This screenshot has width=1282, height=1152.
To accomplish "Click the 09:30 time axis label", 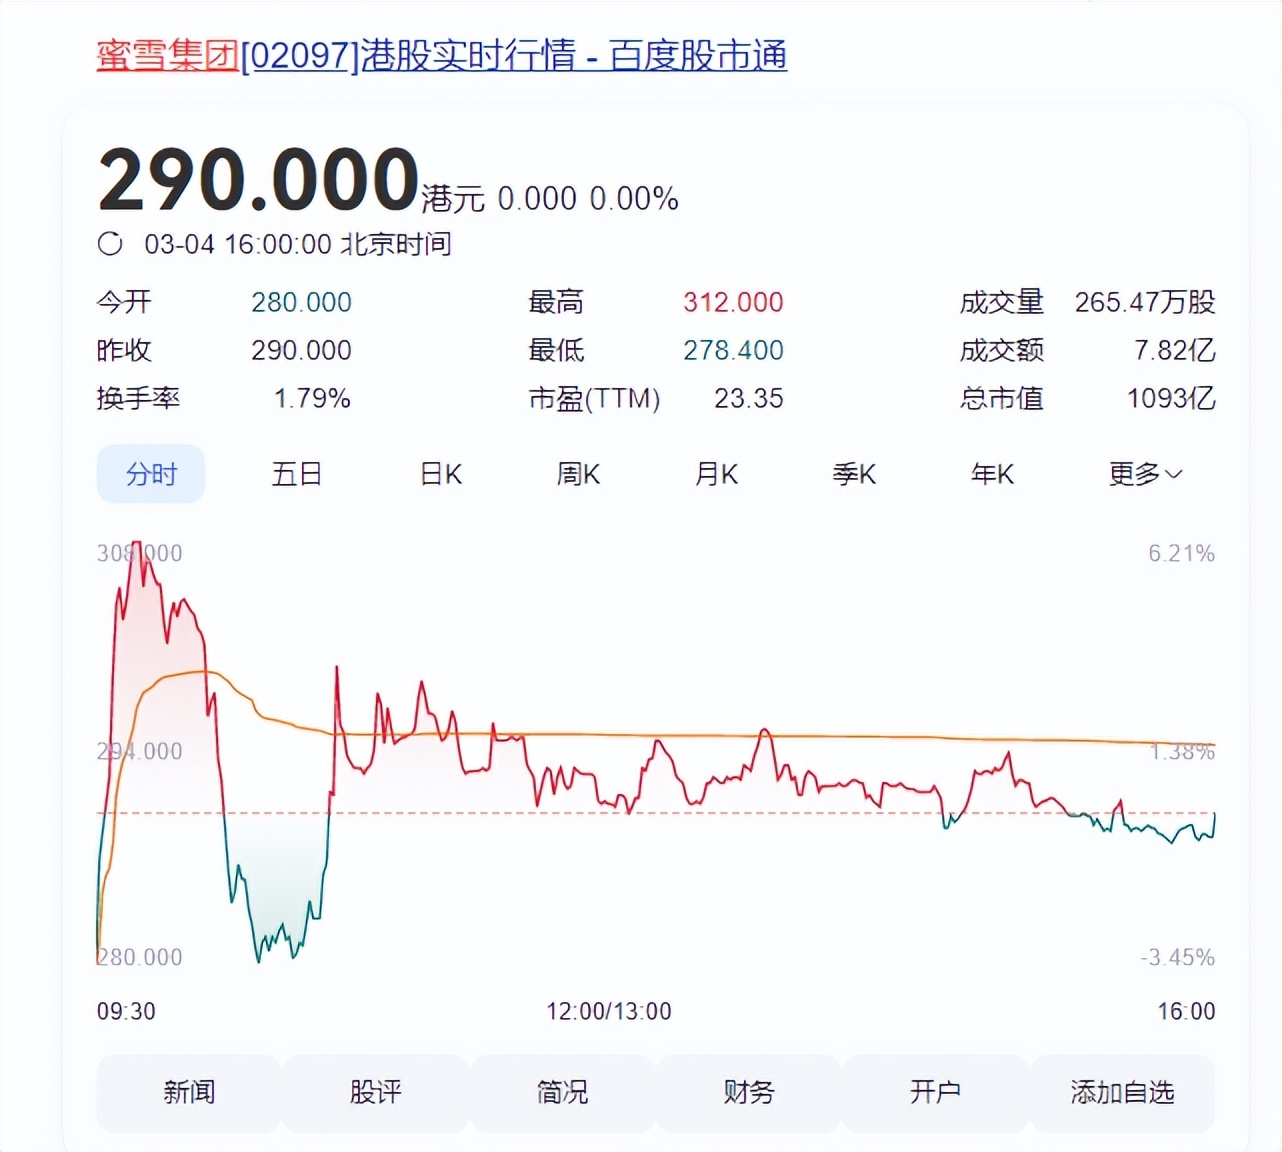I will [126, 1011].
